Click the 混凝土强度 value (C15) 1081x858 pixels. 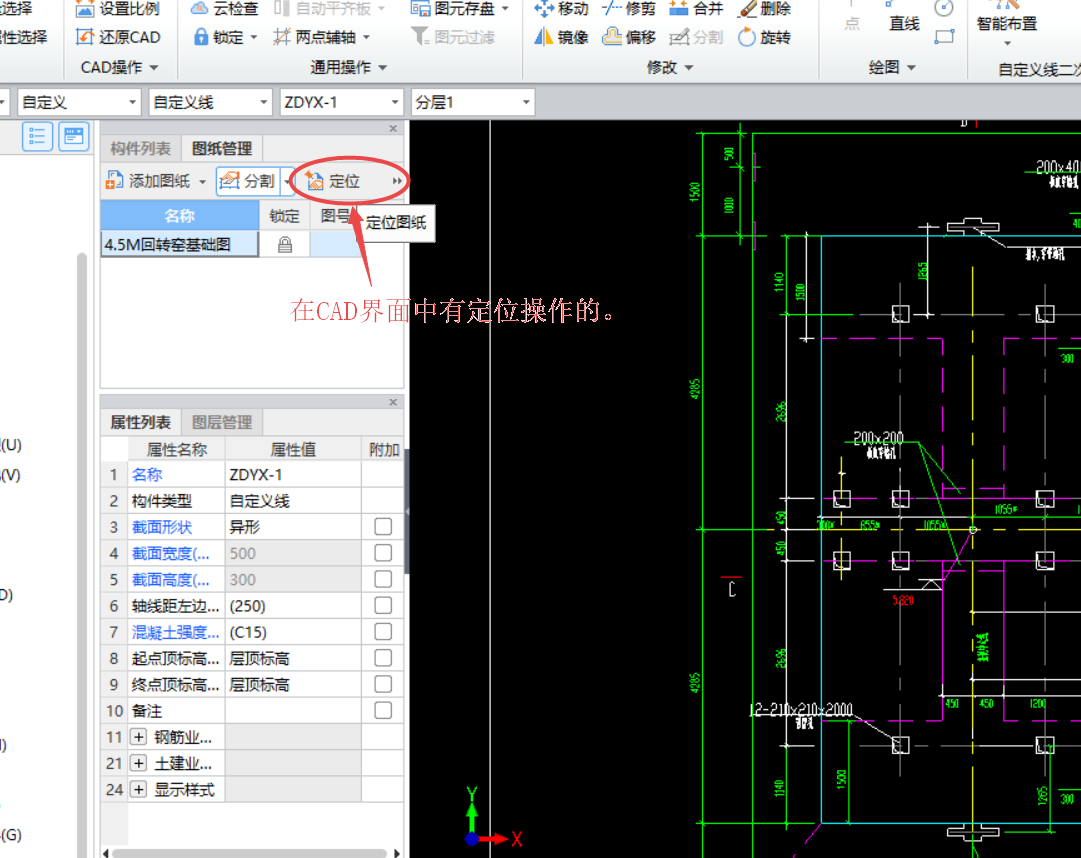click(293, 632)
